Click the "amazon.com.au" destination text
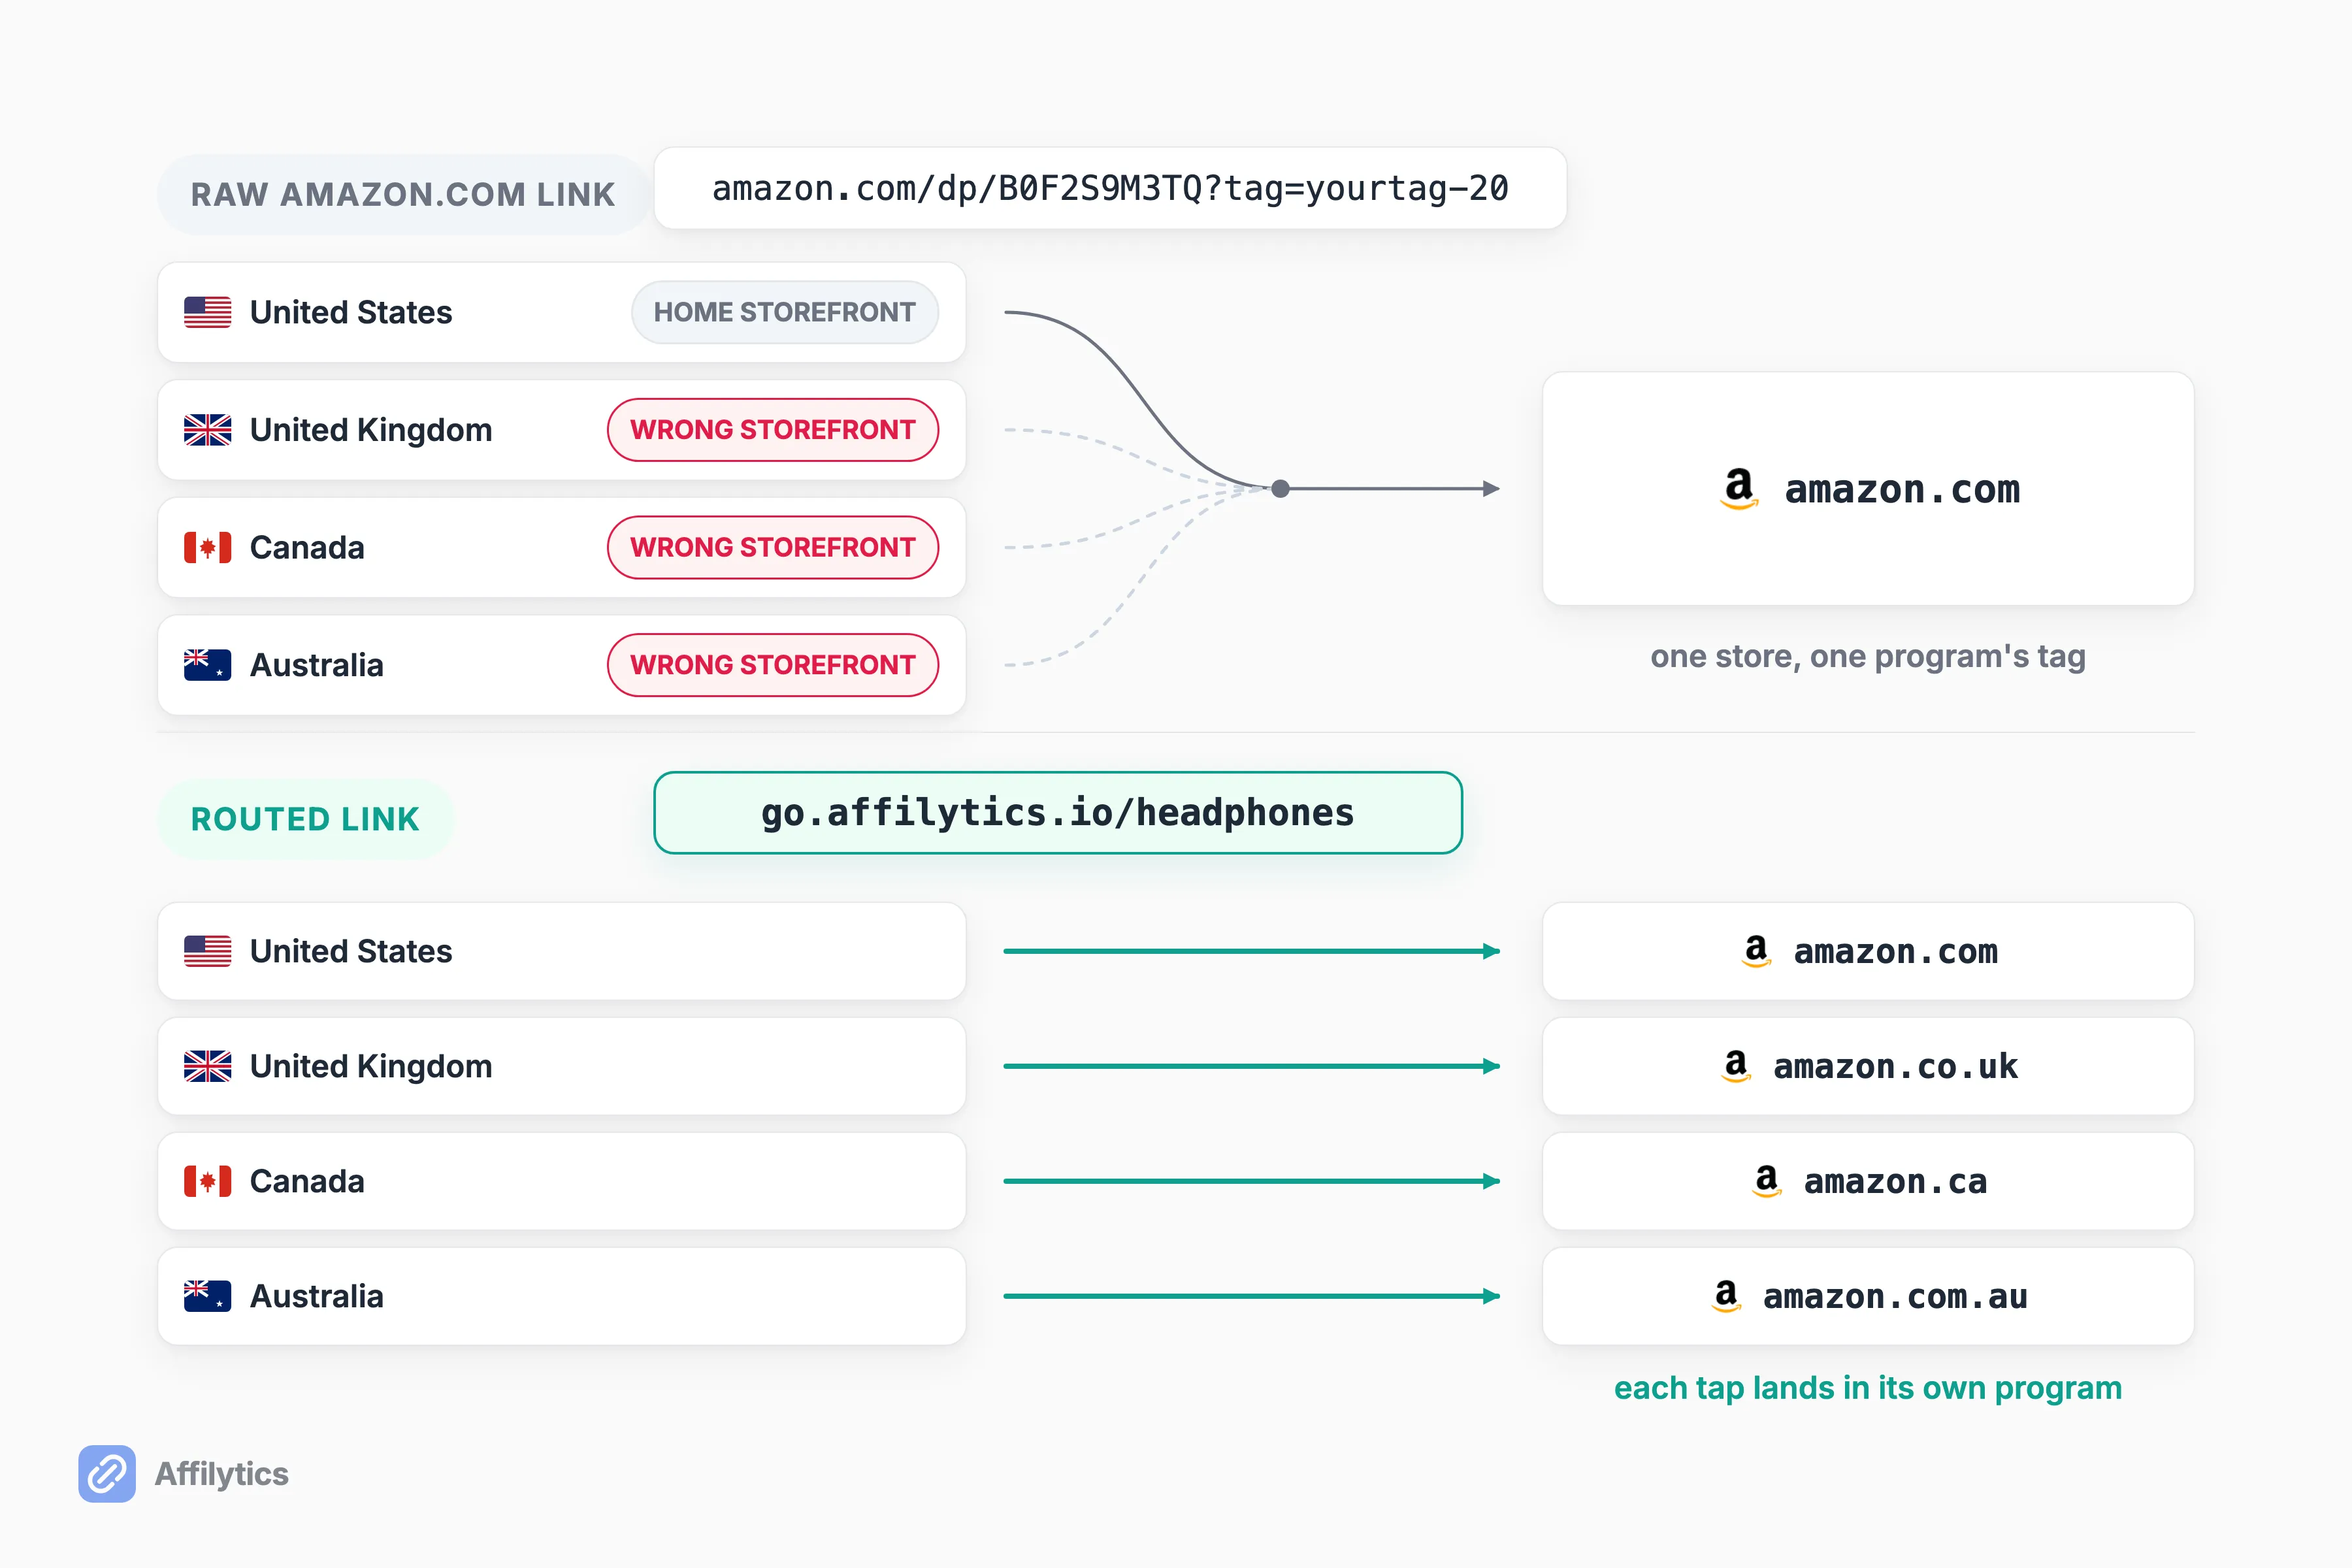Image resolution: width=2352 pixels, height=1568 pixels. 1895,1297
